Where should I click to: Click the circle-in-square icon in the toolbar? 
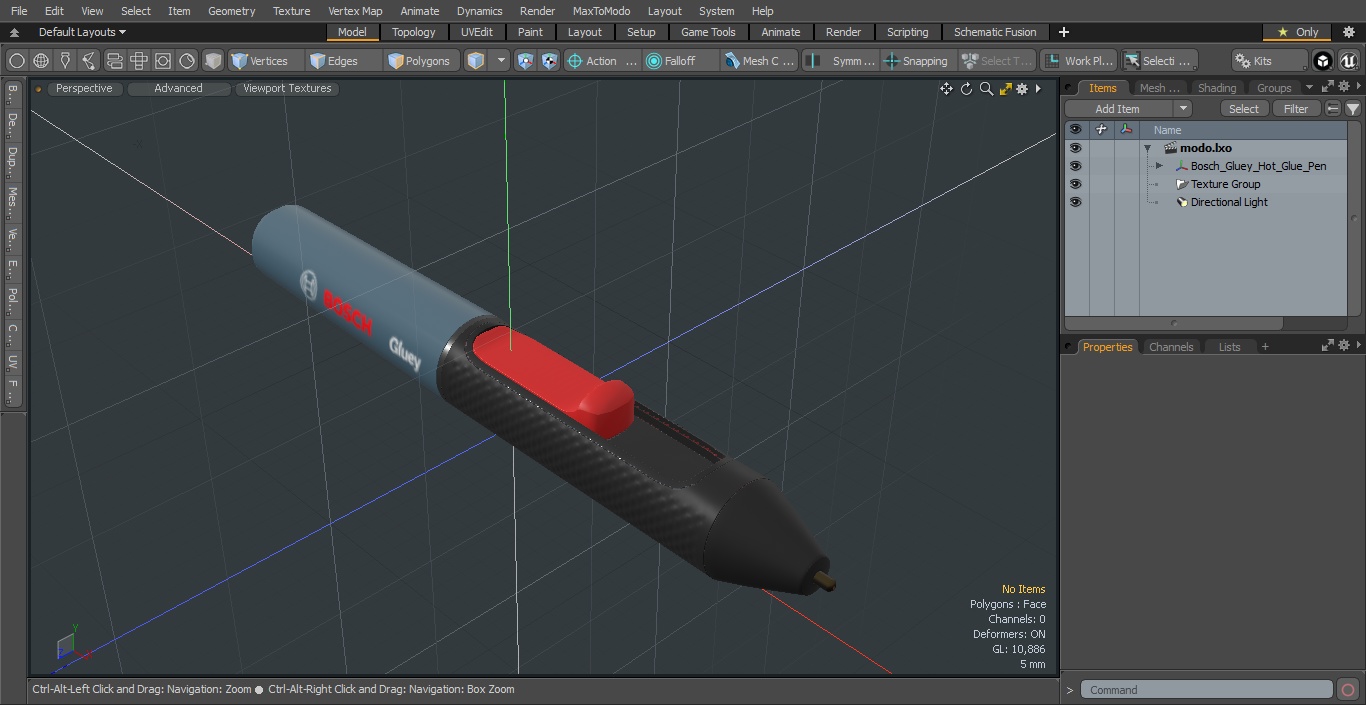162,61
